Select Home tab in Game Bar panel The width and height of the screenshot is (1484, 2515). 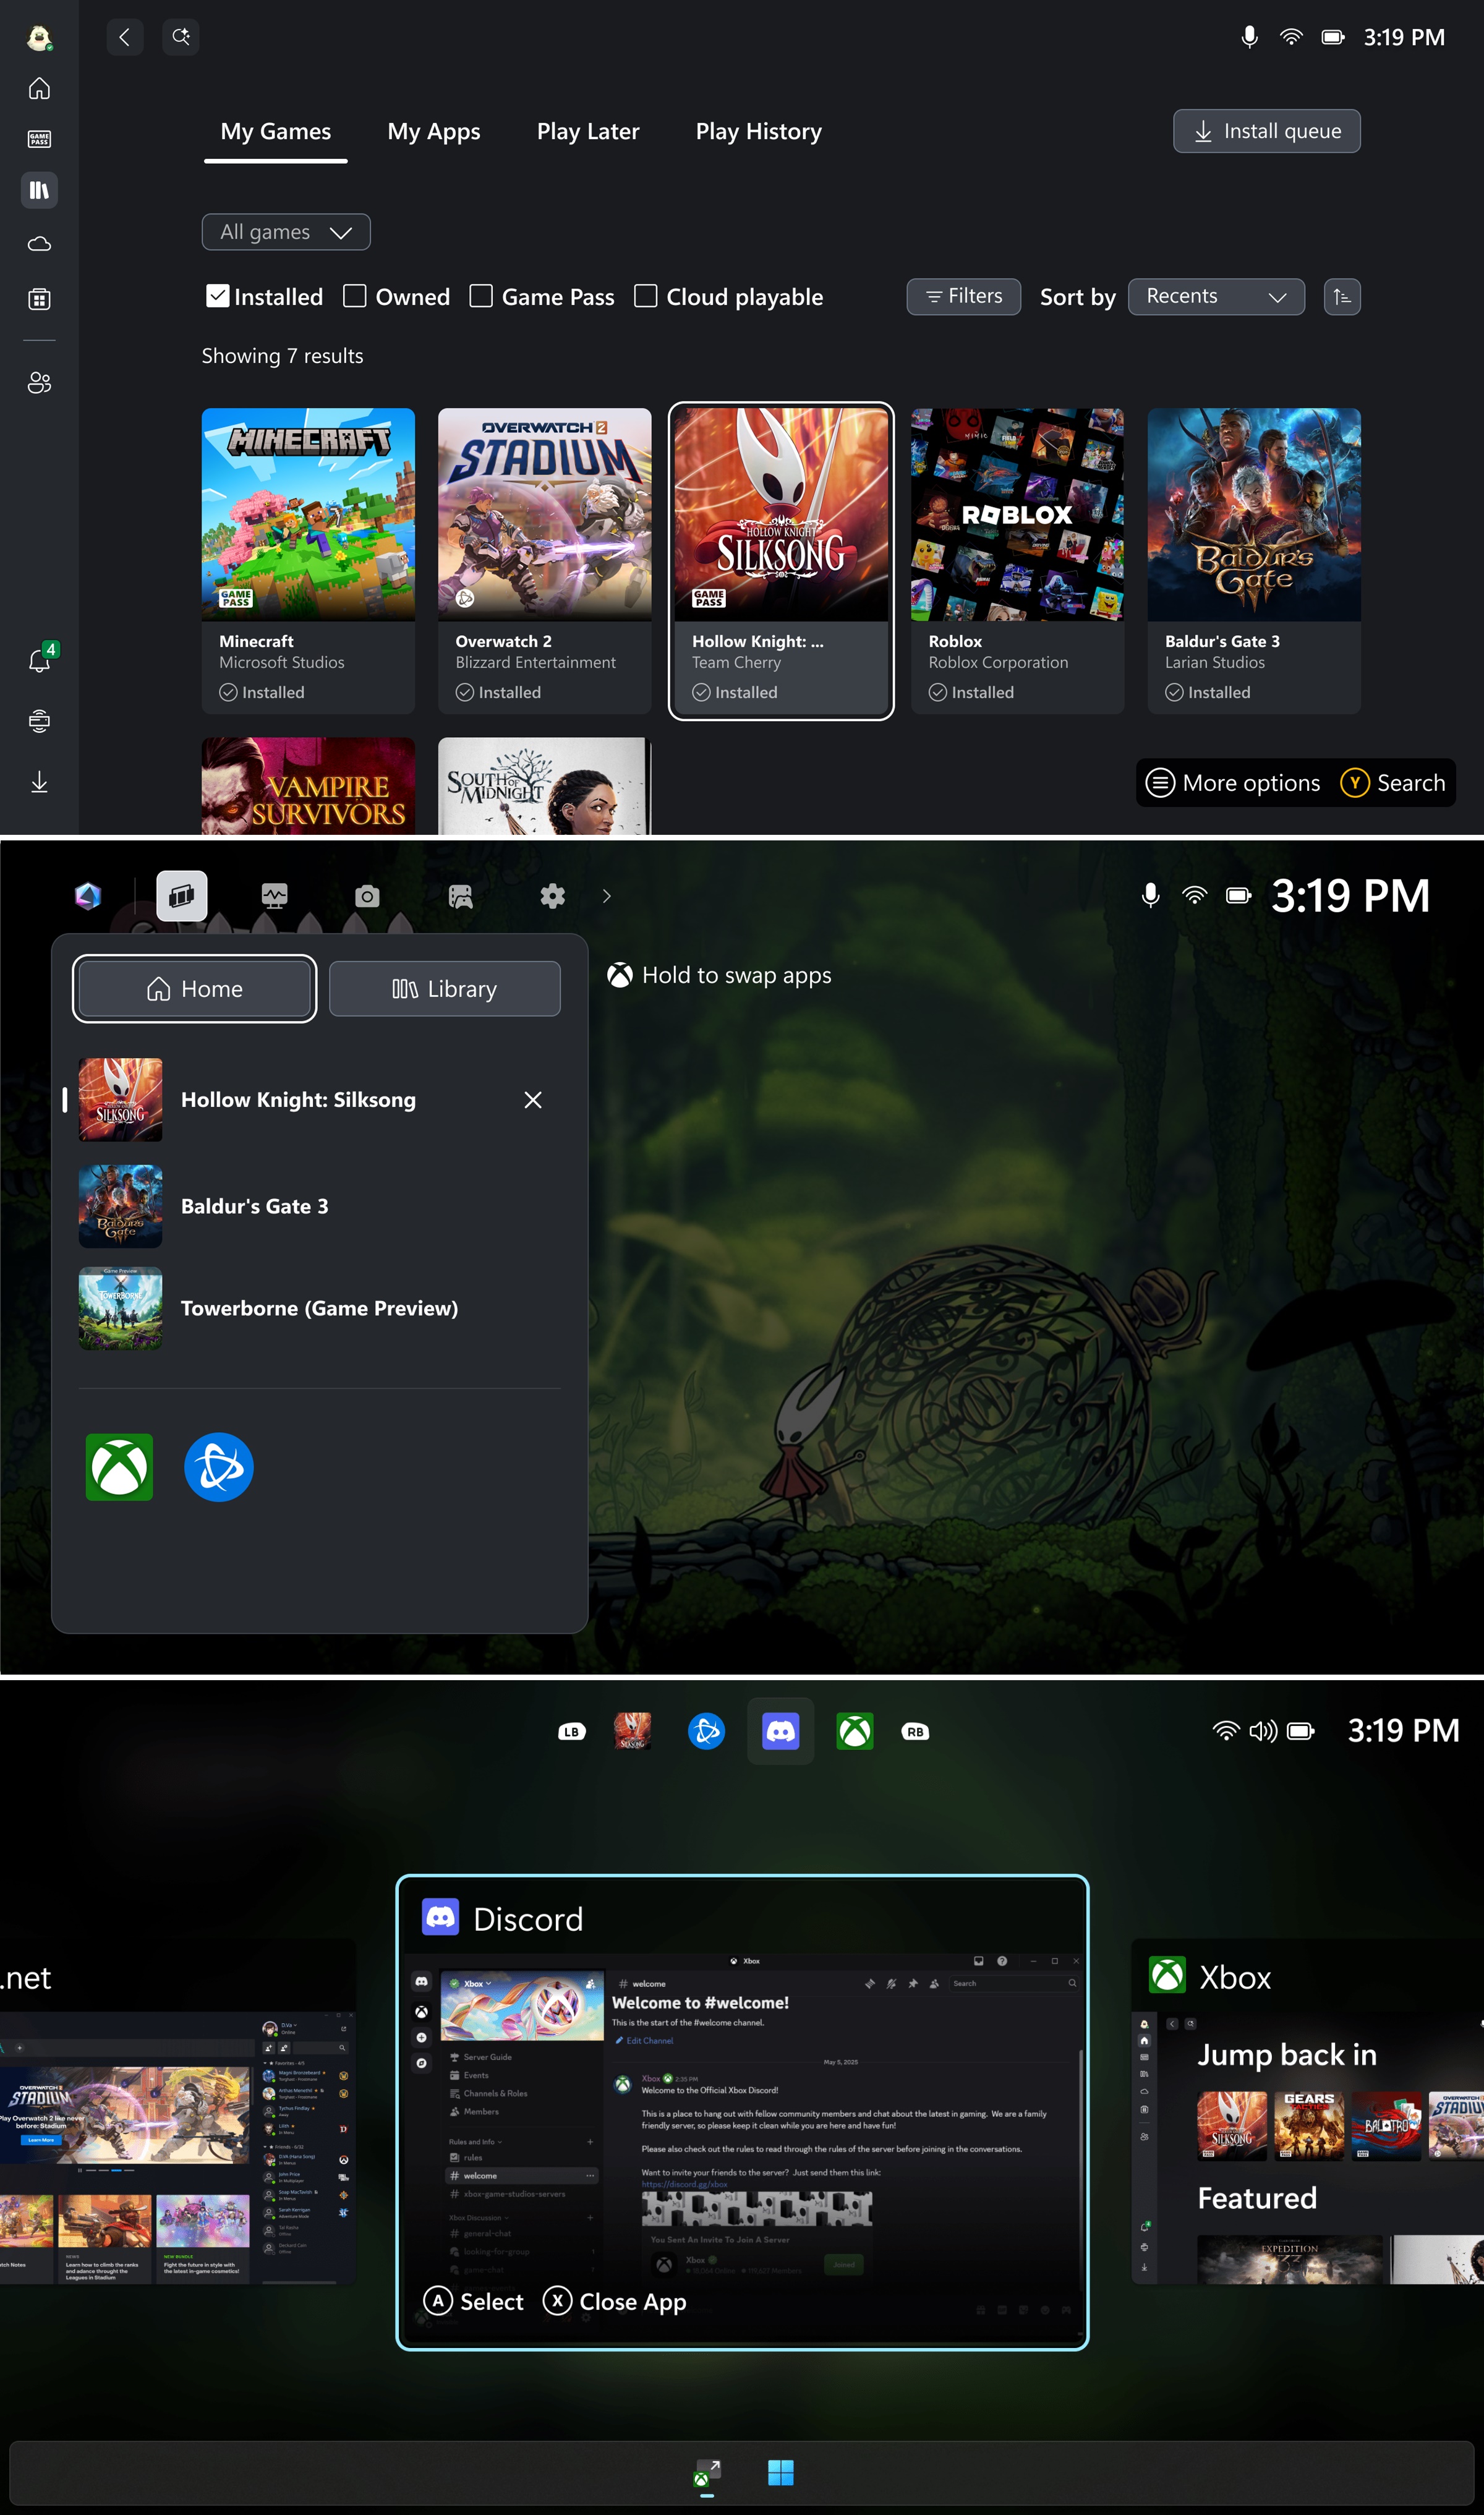(194, 989)
